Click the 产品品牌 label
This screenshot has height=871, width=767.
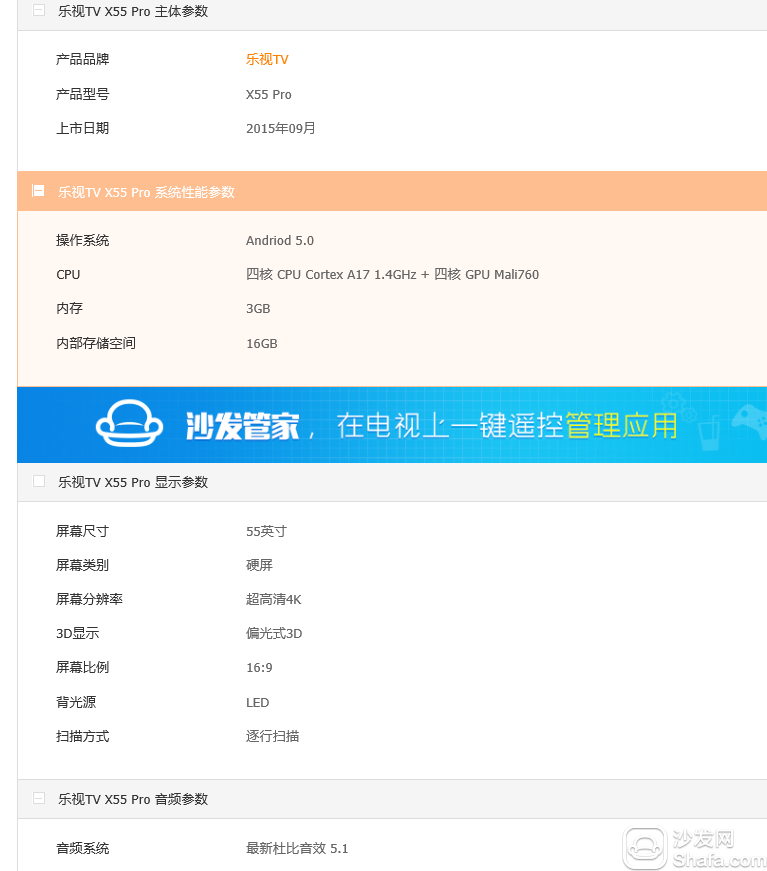tap(82, 59)
